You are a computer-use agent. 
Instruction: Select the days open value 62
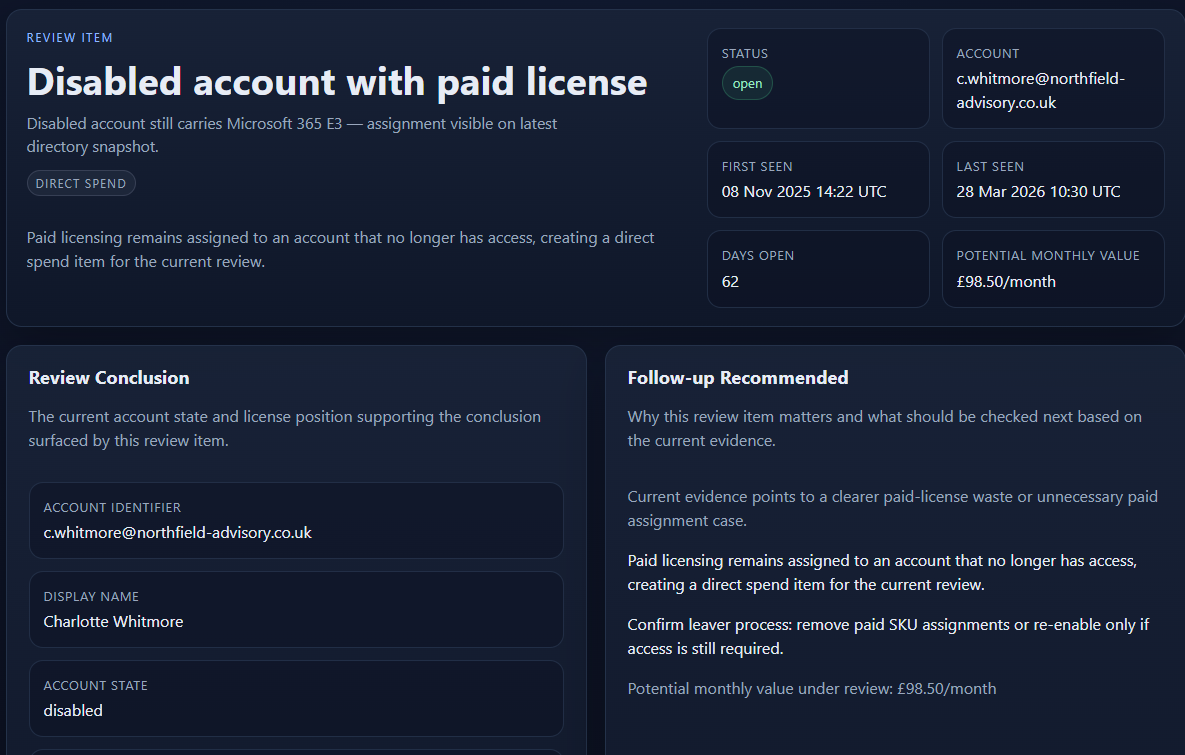730,282
